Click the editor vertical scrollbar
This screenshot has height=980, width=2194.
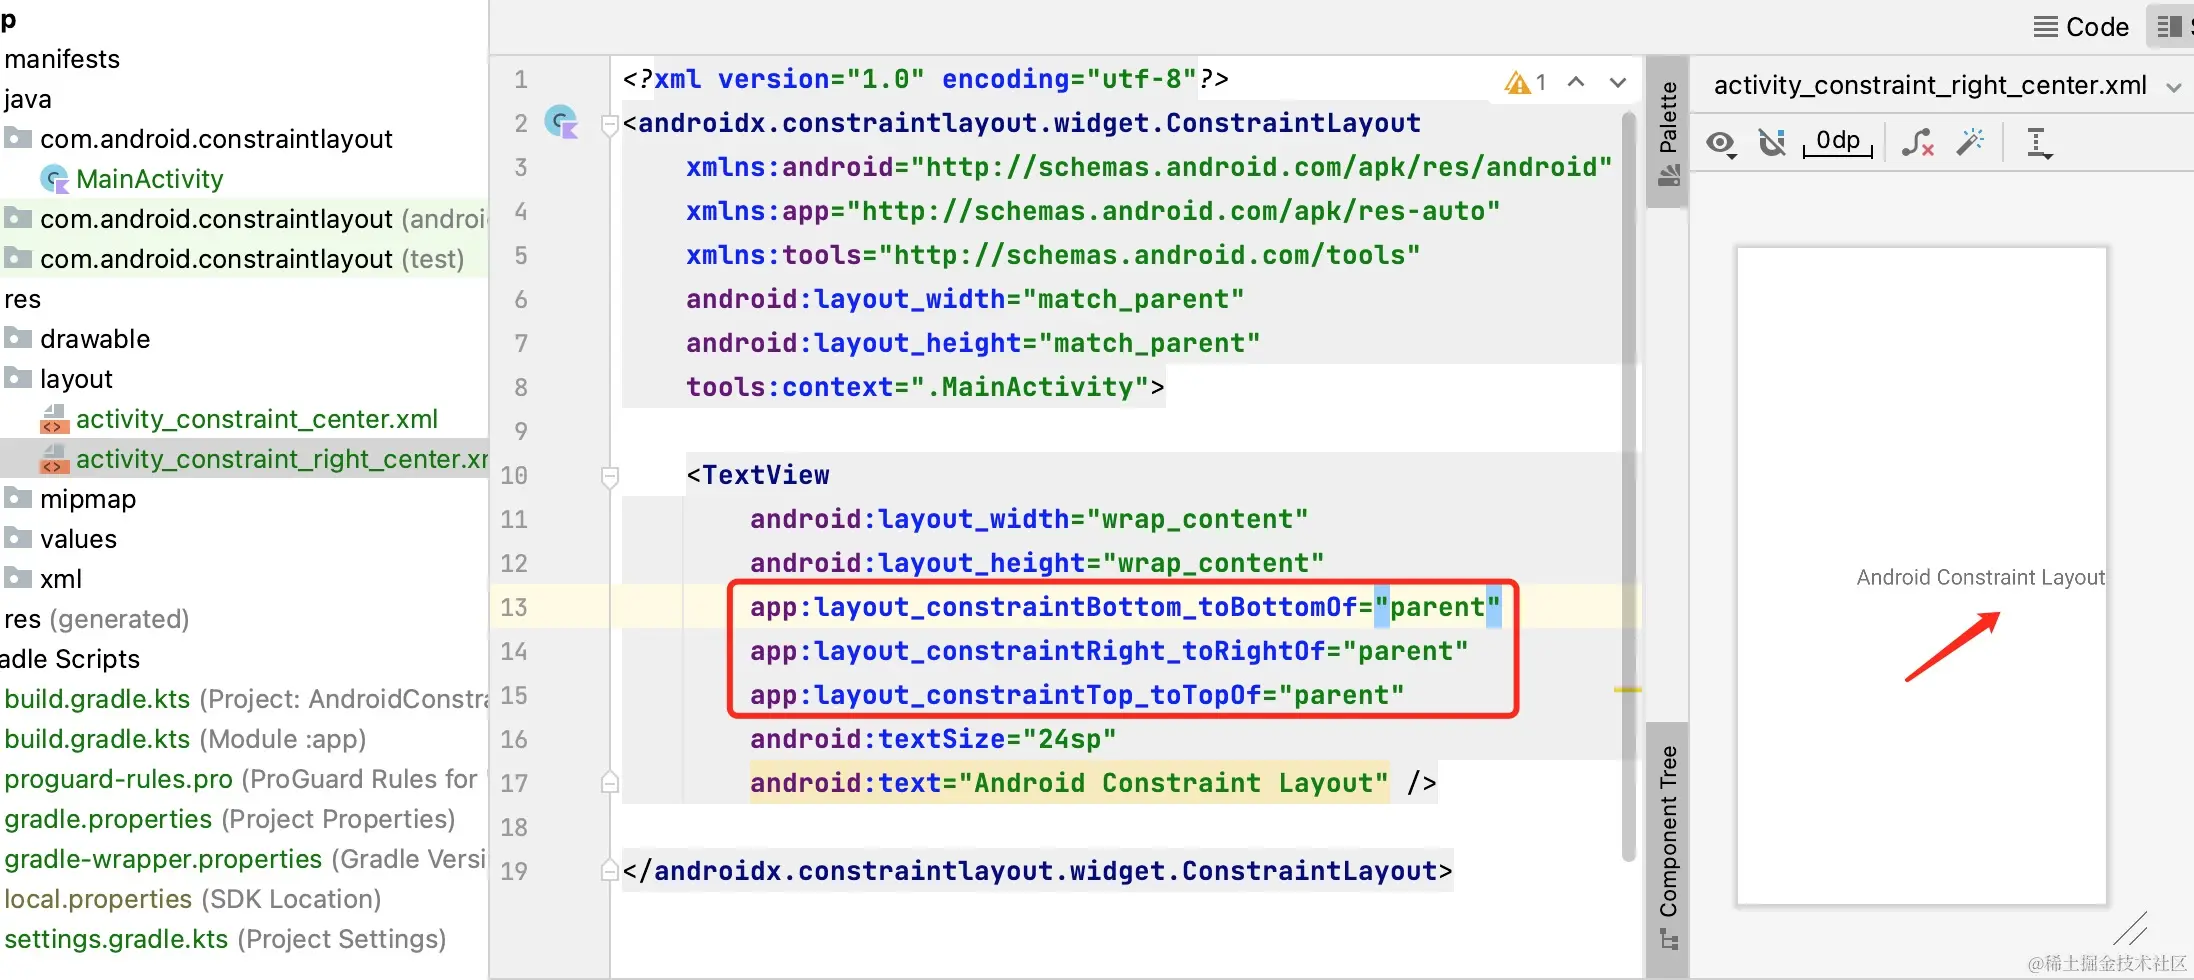coord(1629,485)
